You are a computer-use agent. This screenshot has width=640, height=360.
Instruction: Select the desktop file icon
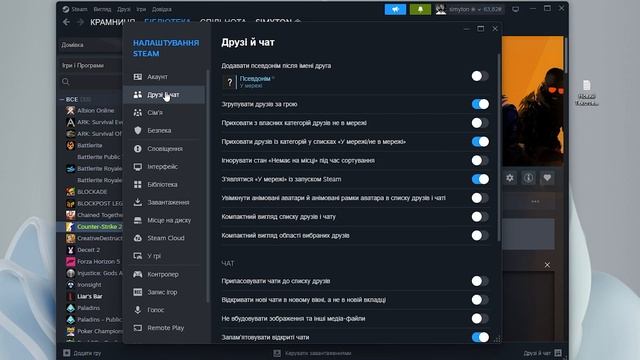587,93
